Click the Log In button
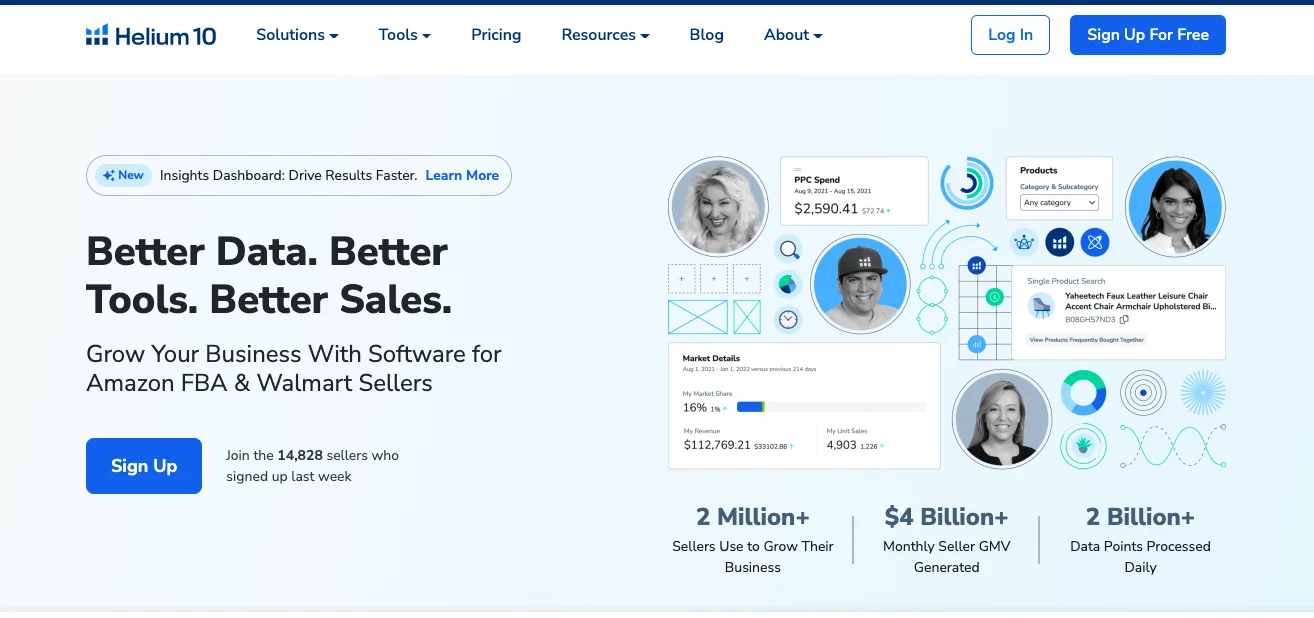 coord(1010,35)
